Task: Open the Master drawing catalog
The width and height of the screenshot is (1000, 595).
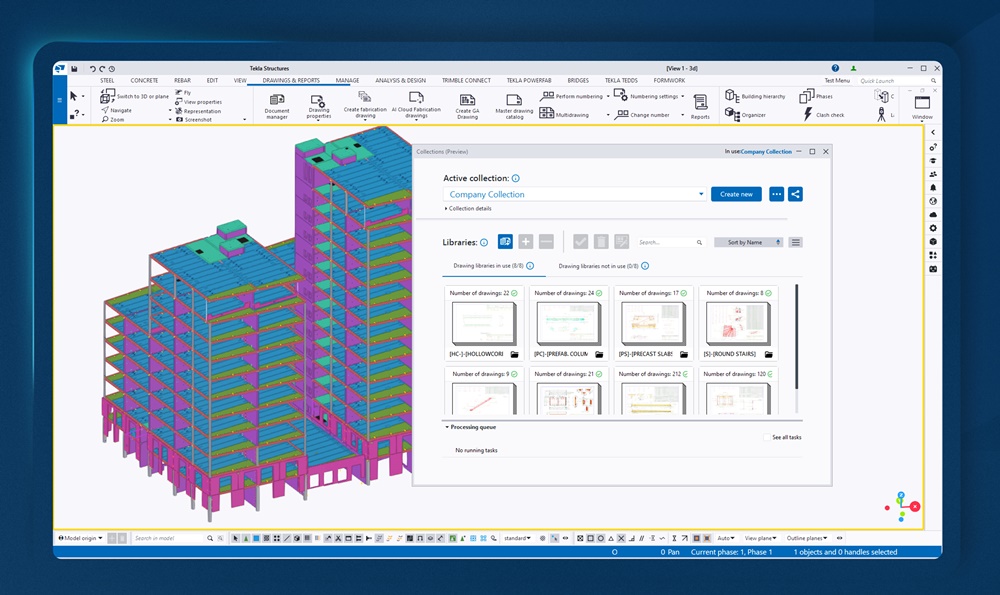Action: point(513,104)
